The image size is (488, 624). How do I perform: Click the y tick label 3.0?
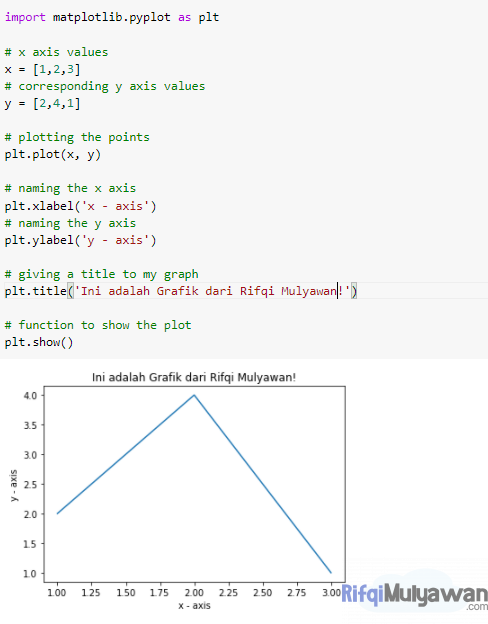[x=30, y=455]
